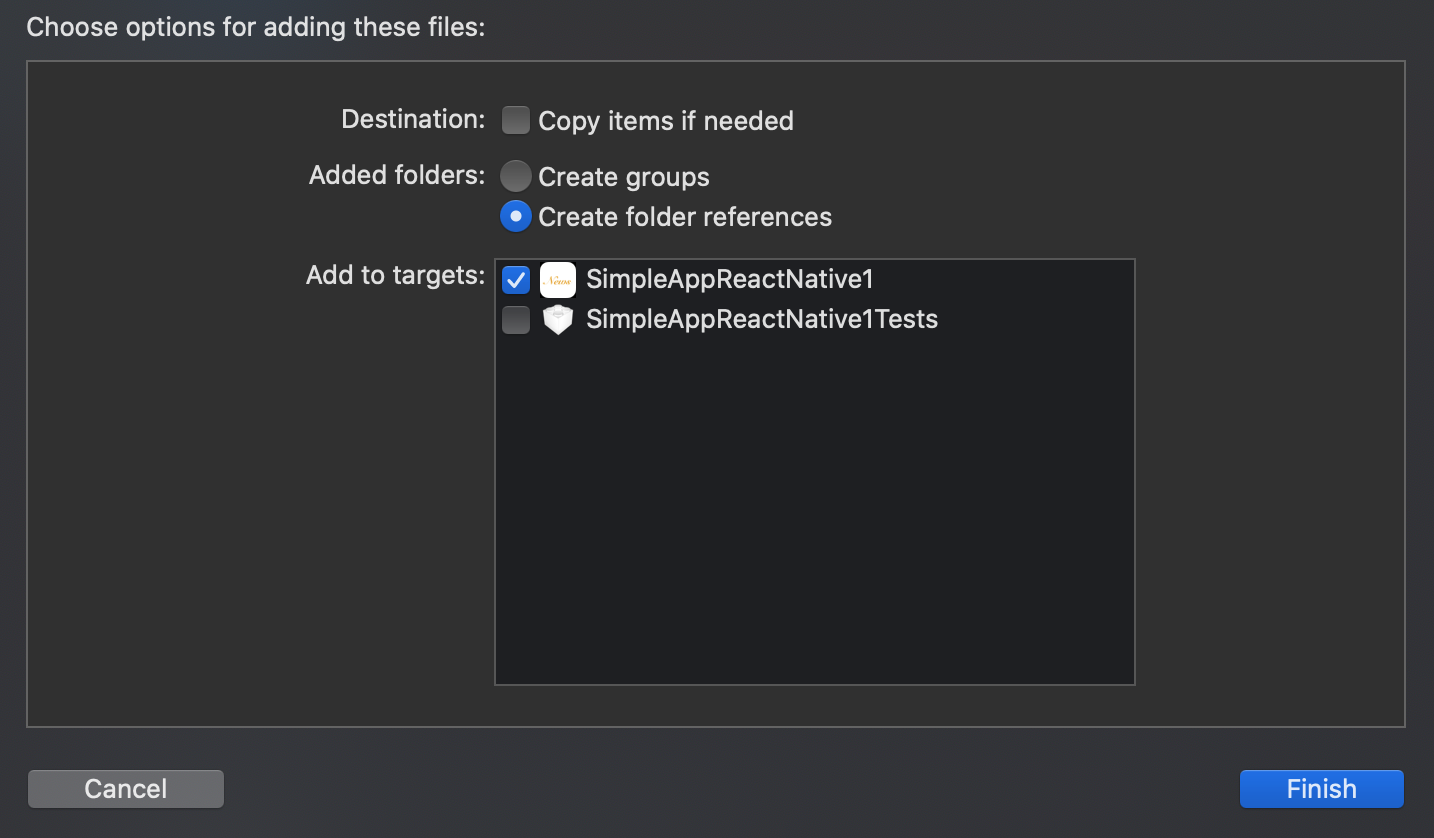Click the "Copy items if needed" label text
Screen dimensions: 1434x838
click(x=665, y=121)
